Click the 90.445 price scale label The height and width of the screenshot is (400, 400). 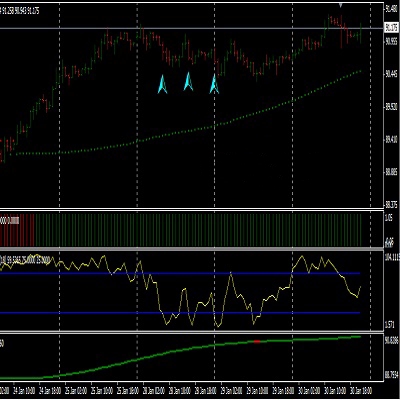391,75
